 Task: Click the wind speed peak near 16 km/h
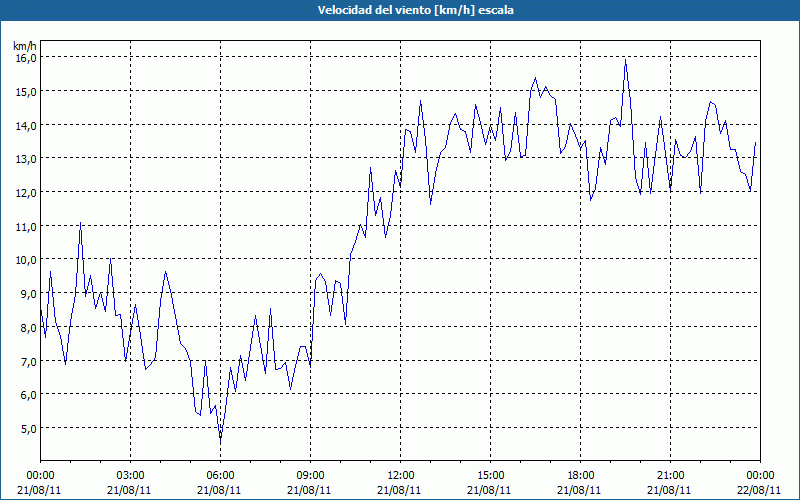[x=626, y=60]
